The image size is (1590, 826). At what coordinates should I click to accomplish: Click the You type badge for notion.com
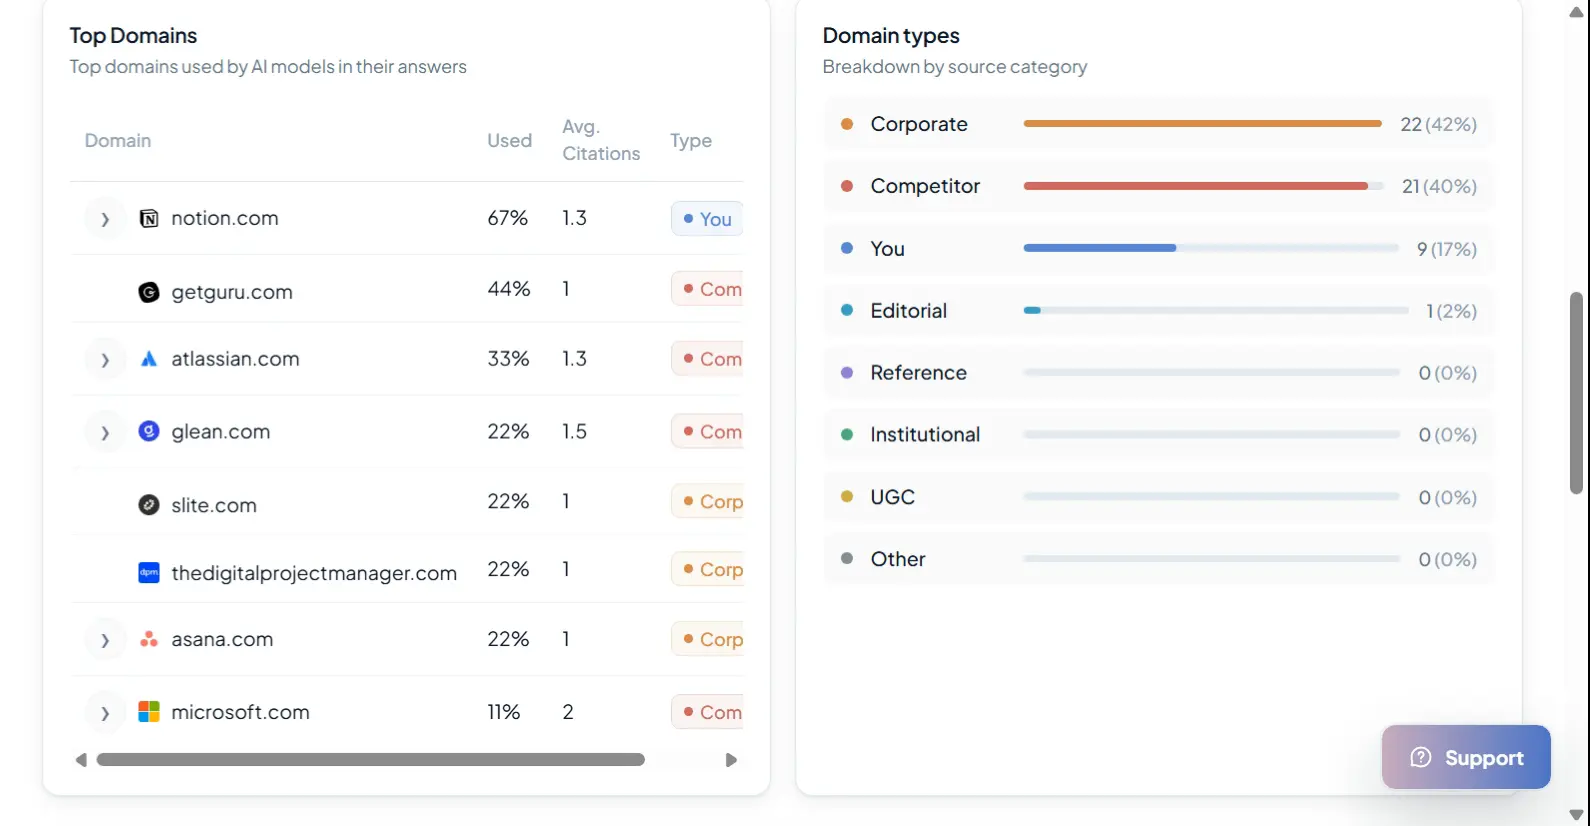tap(707, 219)
